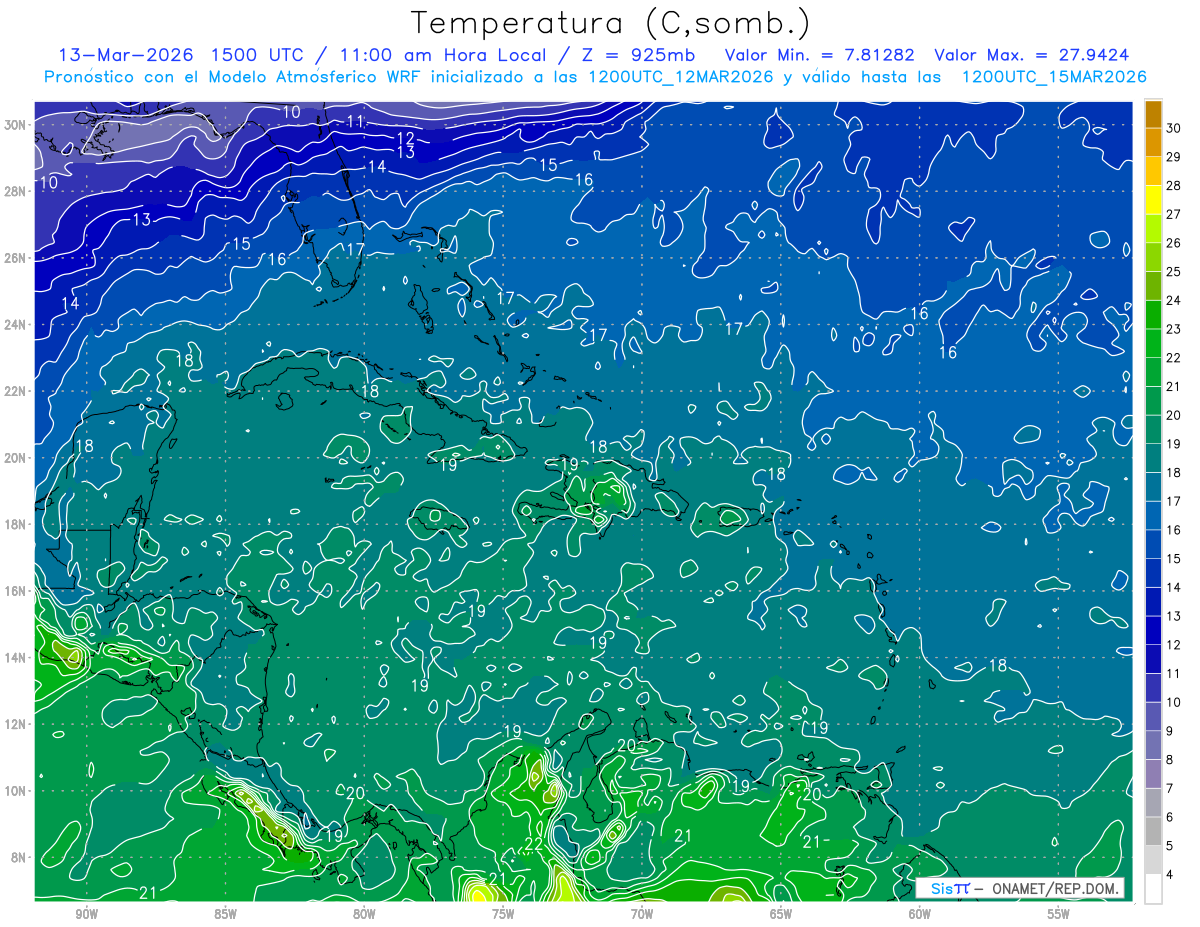Click legend value "4" on color bar
Image resolution: width=1200 pixels, height=927 pixels.
(x=1170, y=874)
